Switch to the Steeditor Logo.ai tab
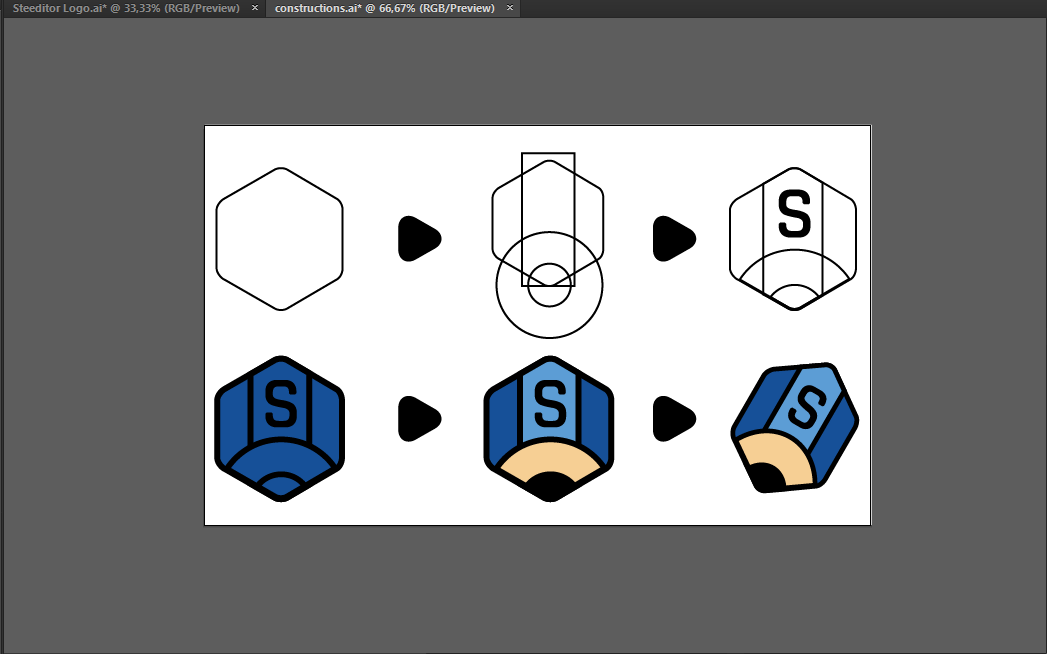This screenshot has height=654, width=1047. coord(126,9)
